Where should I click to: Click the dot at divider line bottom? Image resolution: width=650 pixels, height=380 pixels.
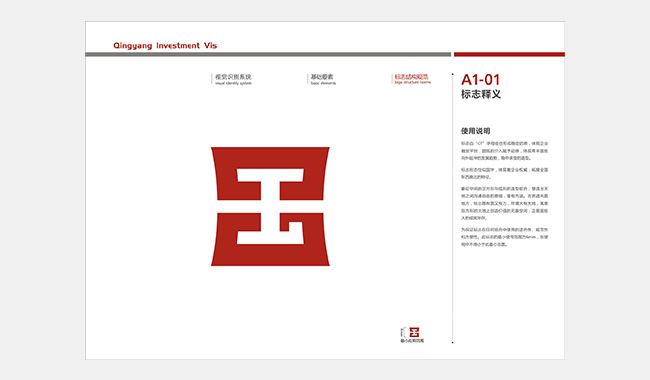pyautogui.click(x=452, y=342)
